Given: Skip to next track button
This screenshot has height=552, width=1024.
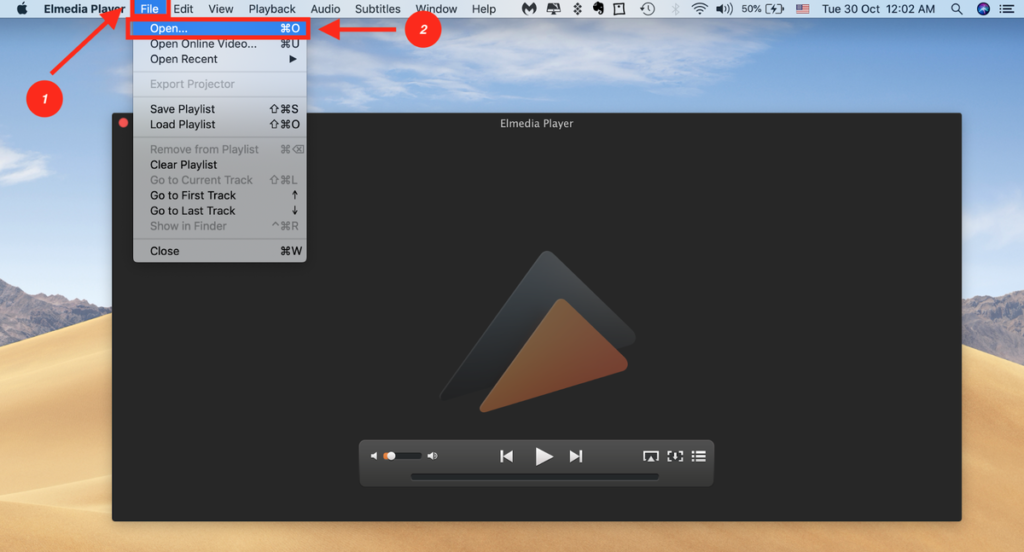Looking at the screenshot, I should 575,456.
